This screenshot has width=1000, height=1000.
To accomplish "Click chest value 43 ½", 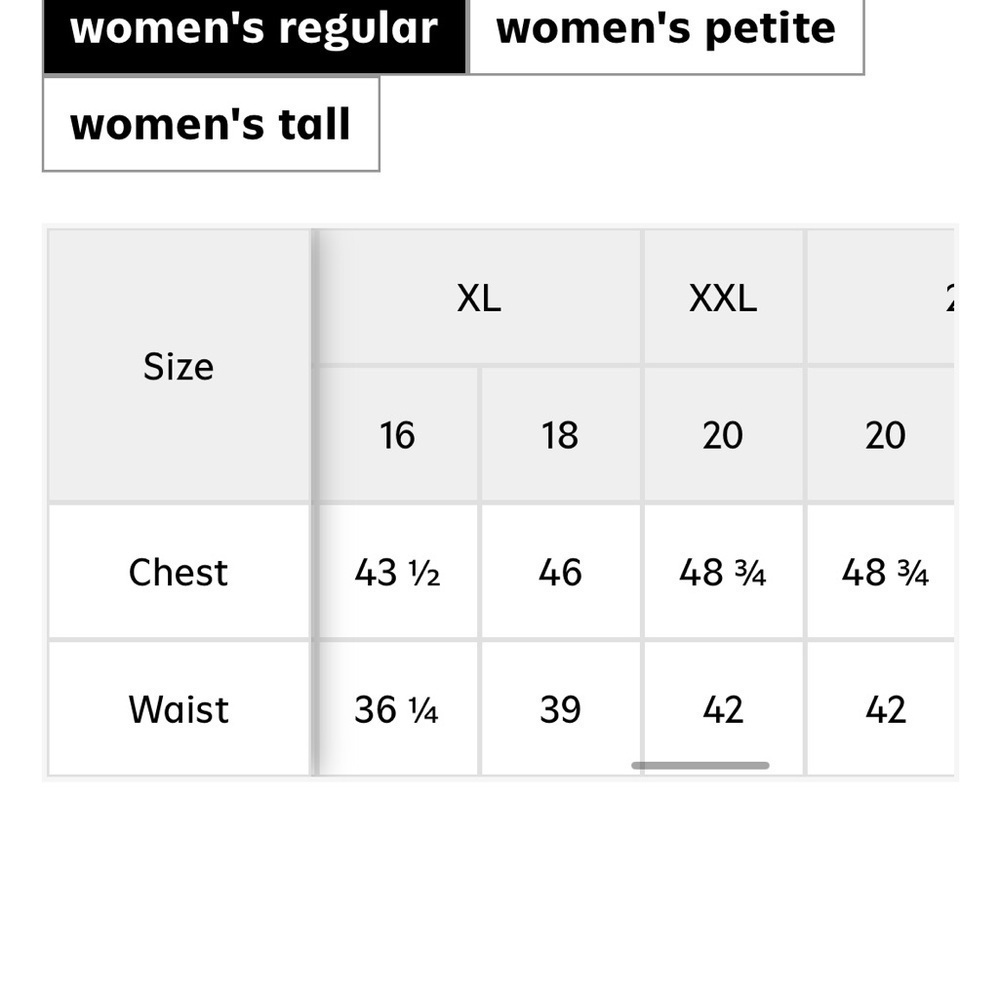I will point(397,572).
